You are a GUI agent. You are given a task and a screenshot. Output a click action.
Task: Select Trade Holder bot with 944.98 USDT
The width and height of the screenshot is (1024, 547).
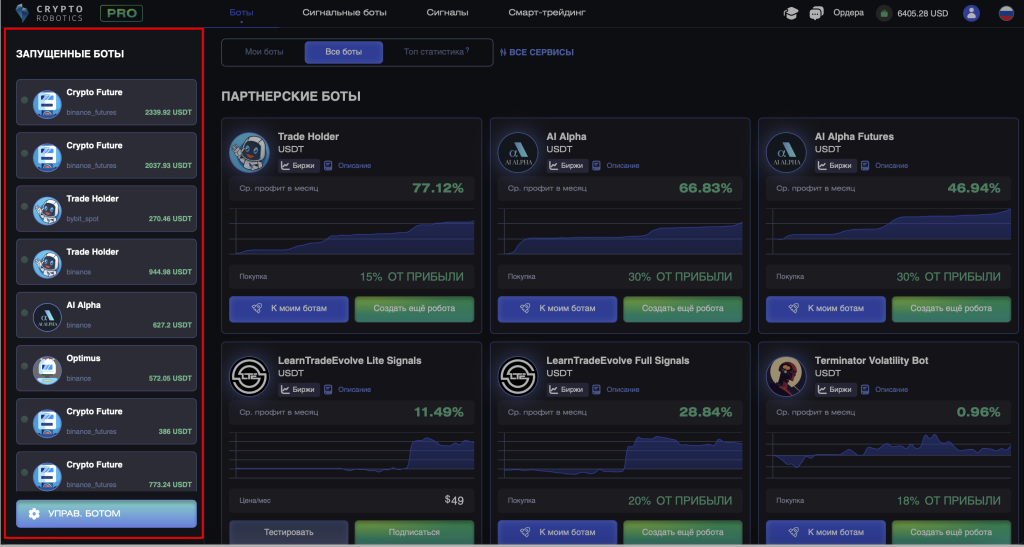tap(106, 262)
